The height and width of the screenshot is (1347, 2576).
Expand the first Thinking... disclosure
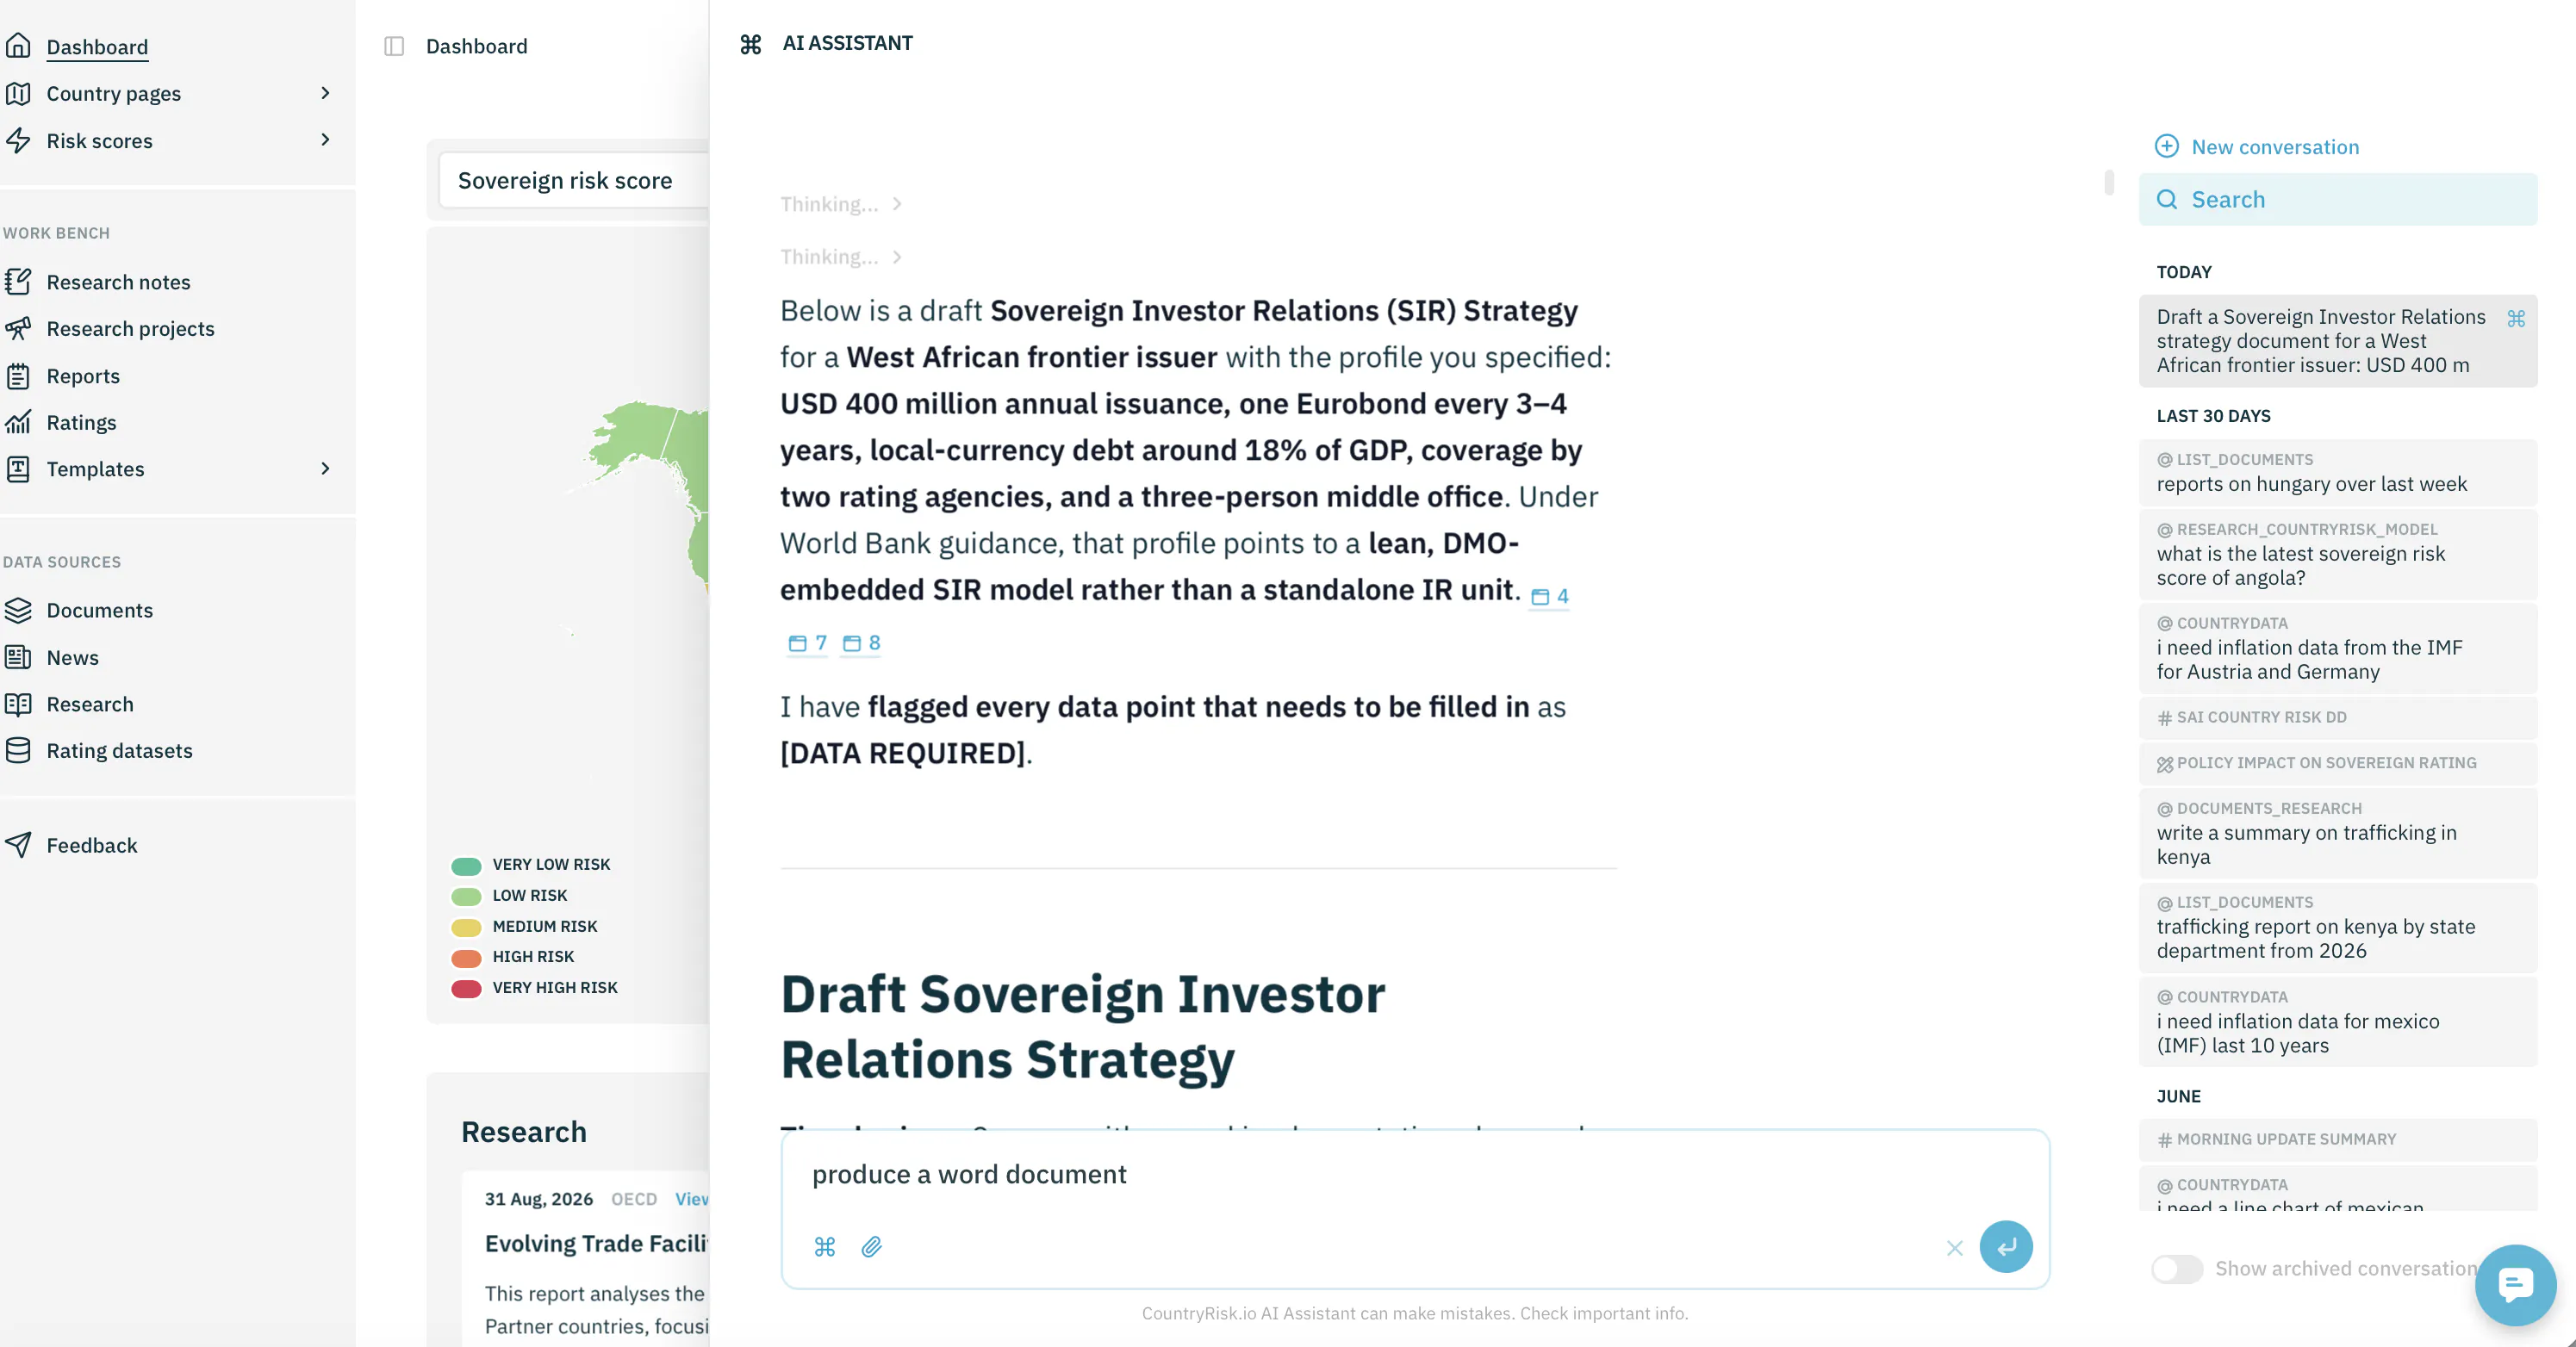coord(841,204)
